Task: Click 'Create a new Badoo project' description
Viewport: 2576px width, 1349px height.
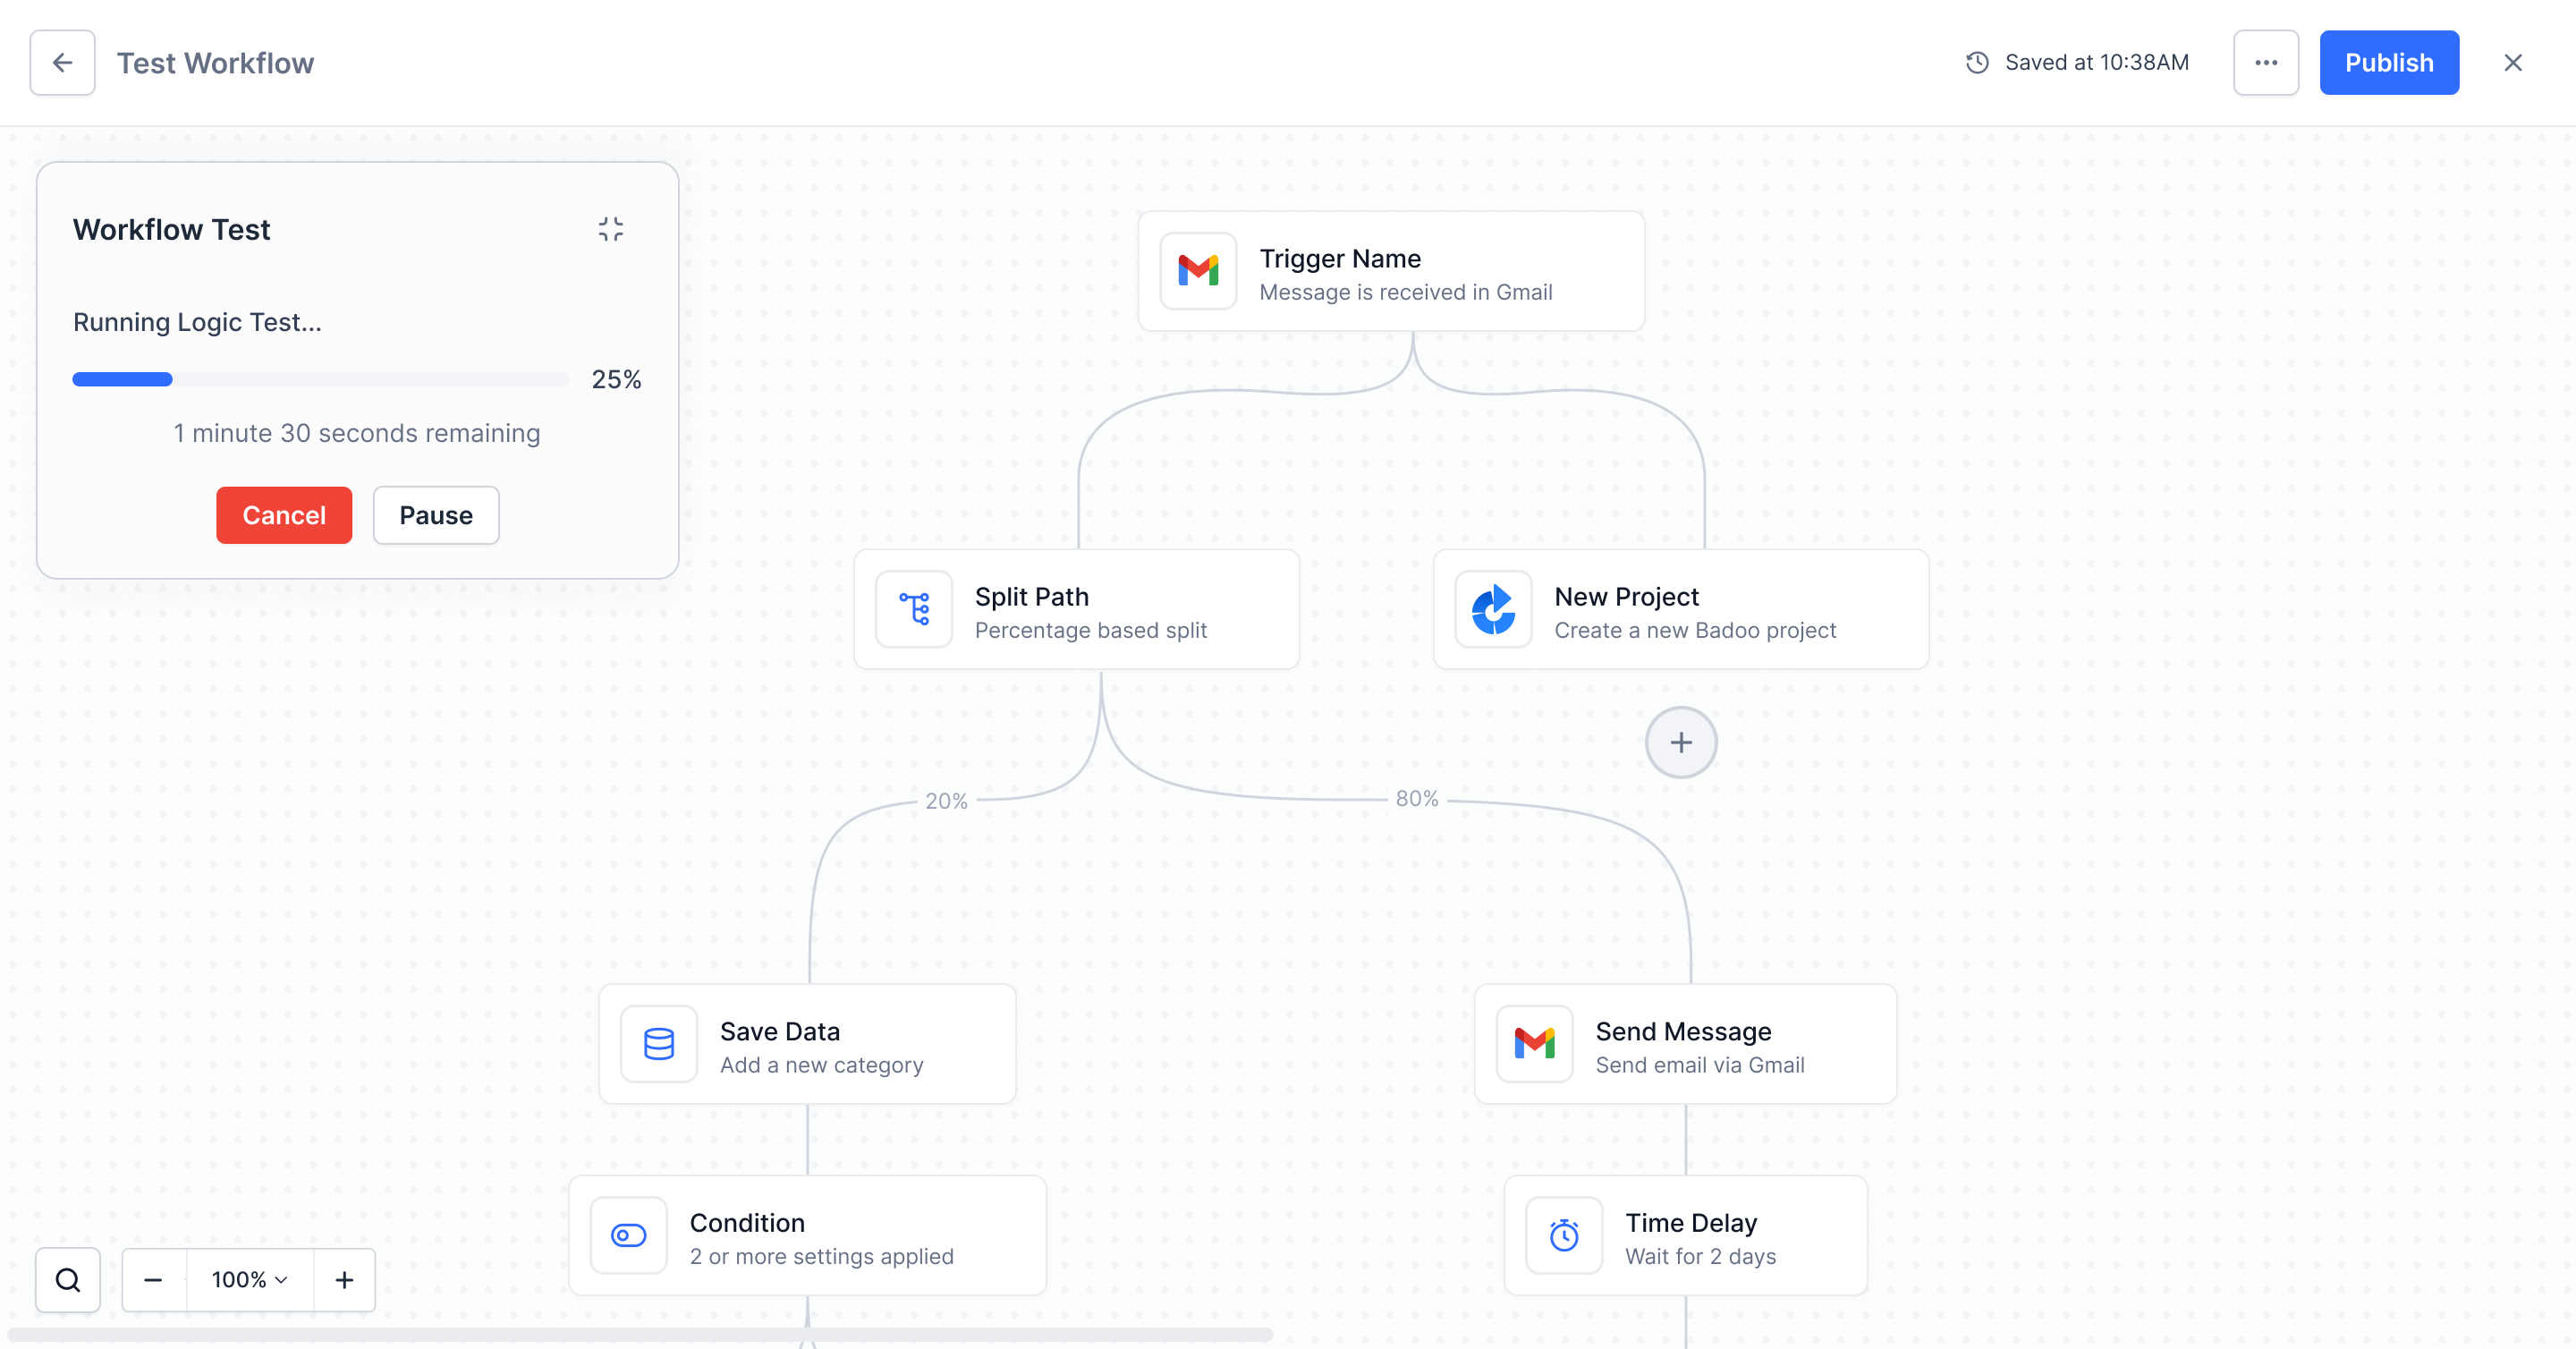Action: [1694, 630]
